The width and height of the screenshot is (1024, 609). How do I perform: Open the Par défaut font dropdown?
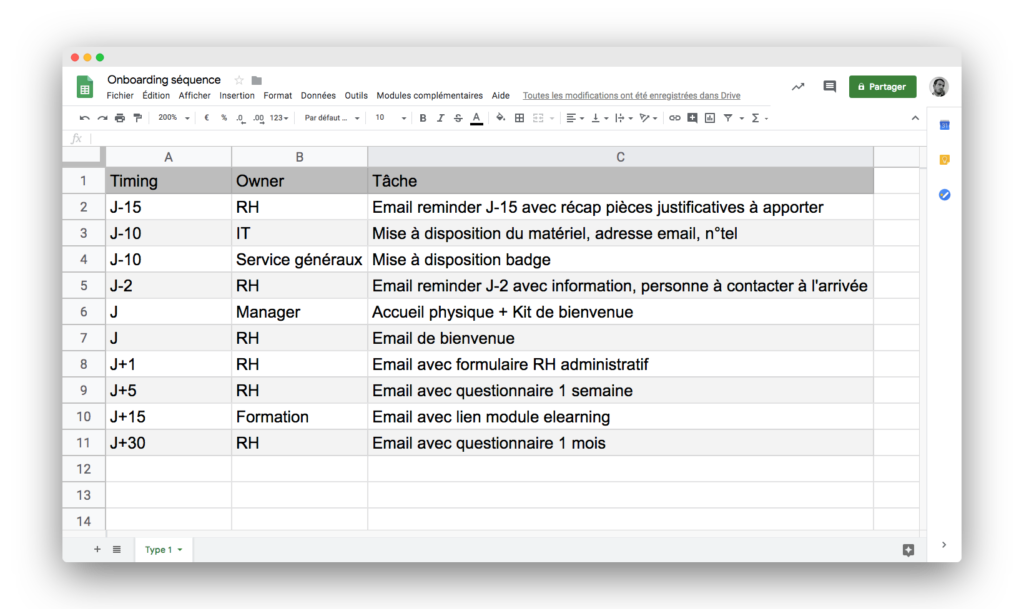(x=332, y=118)
